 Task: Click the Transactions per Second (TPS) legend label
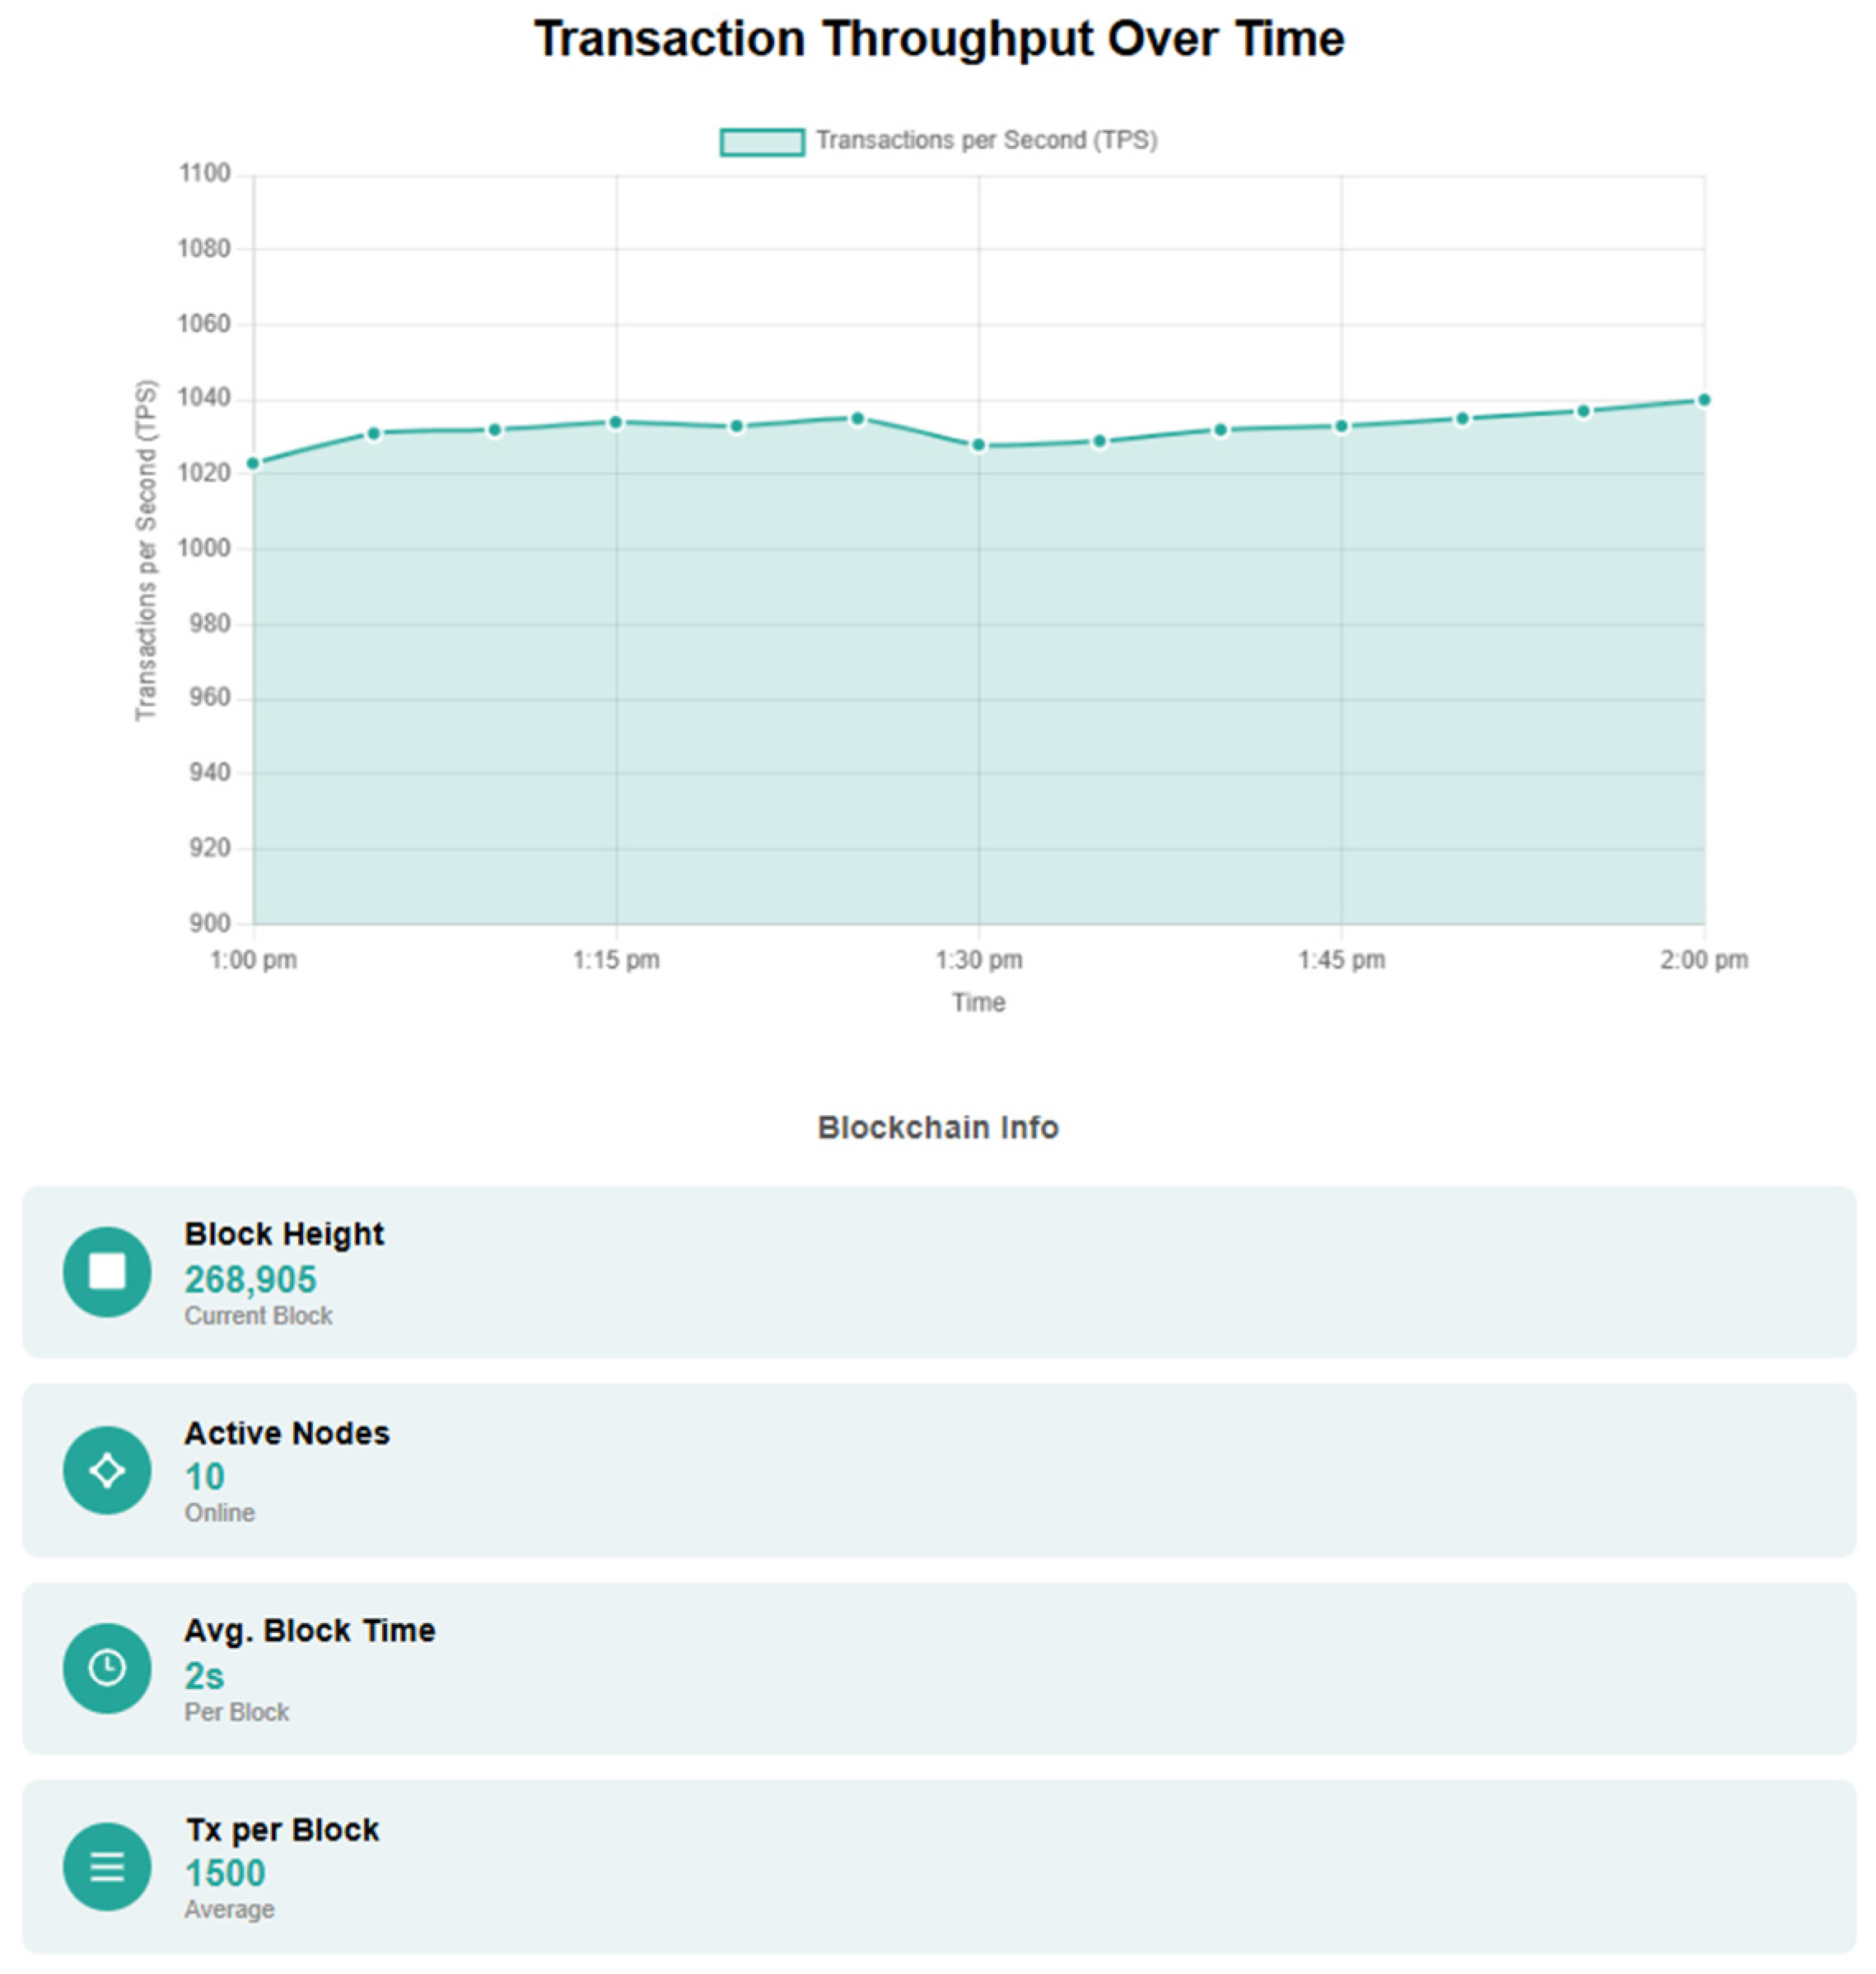[x=986, y=141]
